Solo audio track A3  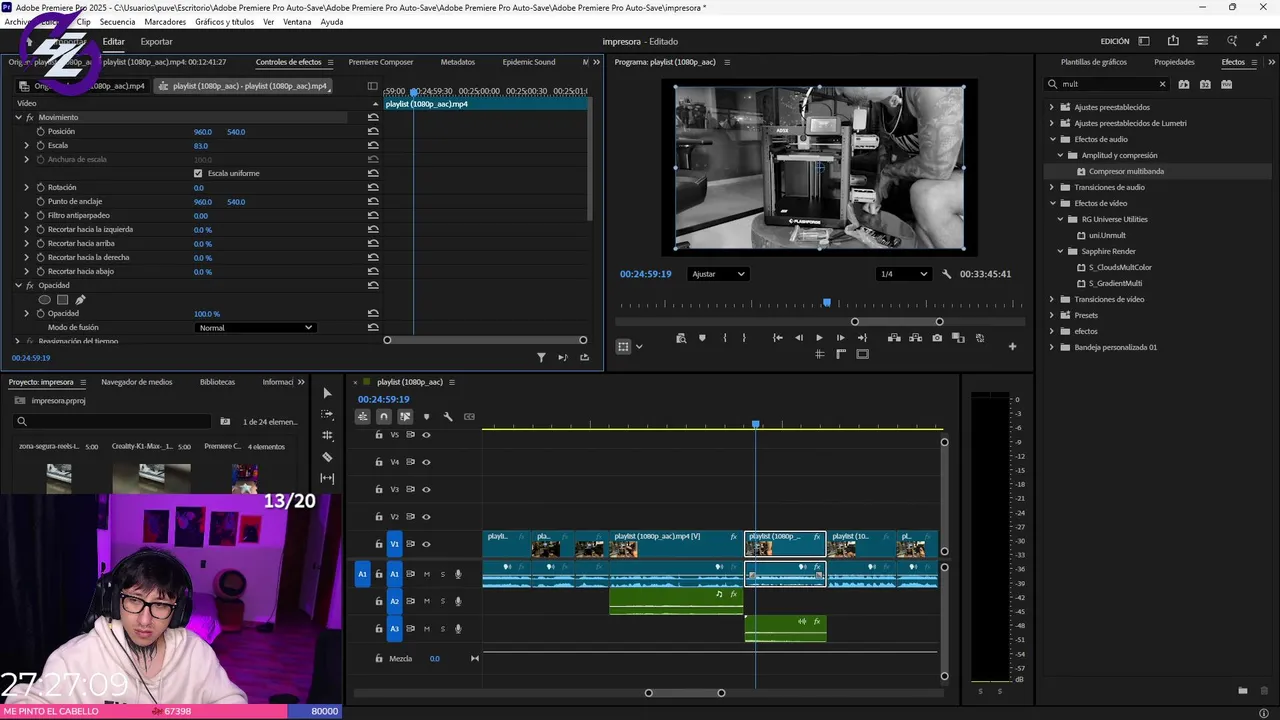tap(443, 629)
